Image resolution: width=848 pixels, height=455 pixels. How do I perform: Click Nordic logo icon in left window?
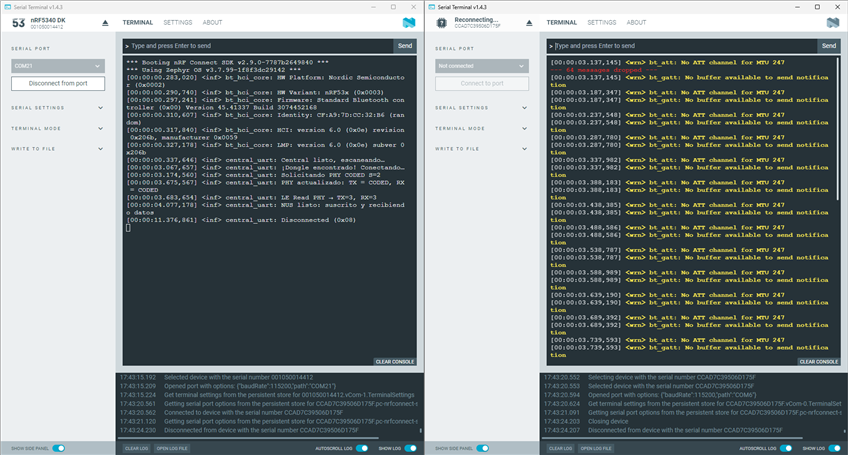409,23
